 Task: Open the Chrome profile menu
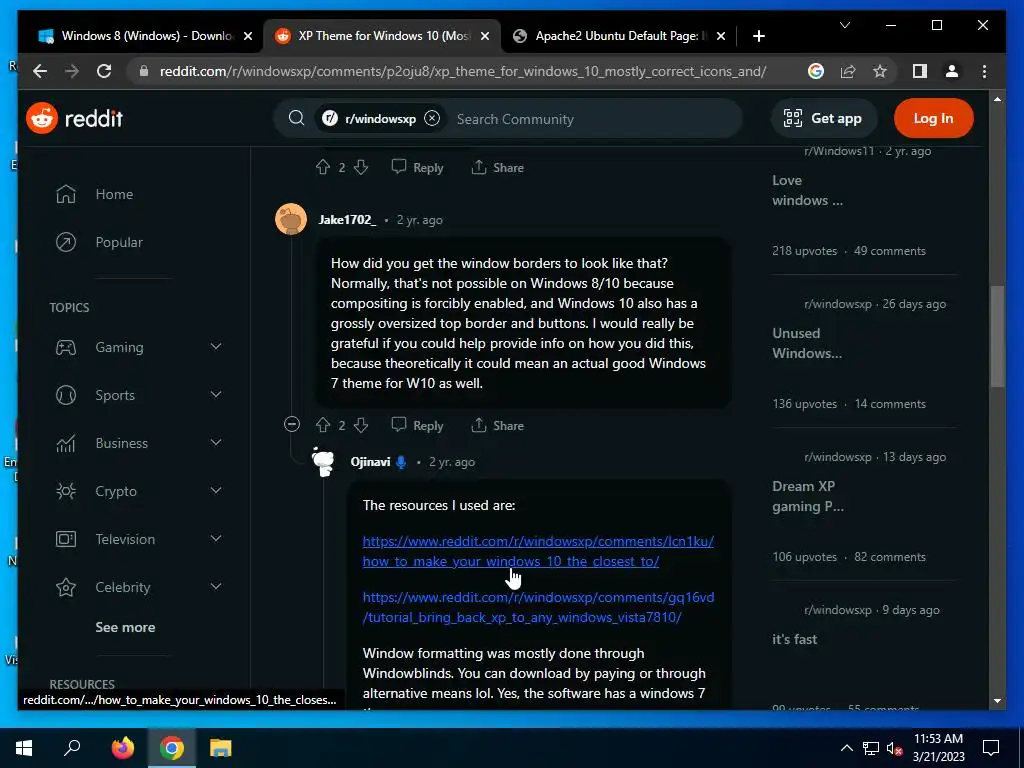[x=952, y=71]
